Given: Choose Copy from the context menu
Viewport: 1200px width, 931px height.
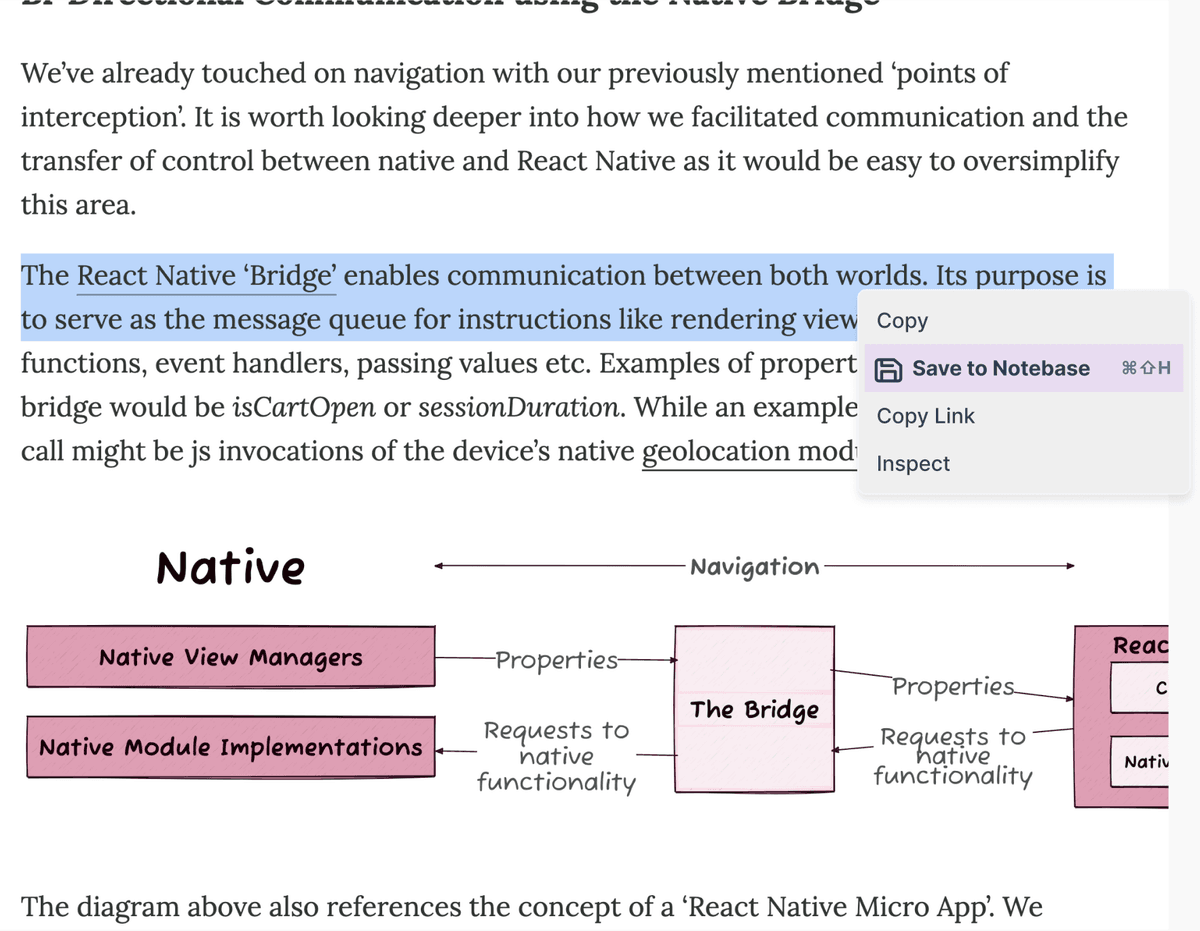Looking at the screenshot, I should pos(902,321).
